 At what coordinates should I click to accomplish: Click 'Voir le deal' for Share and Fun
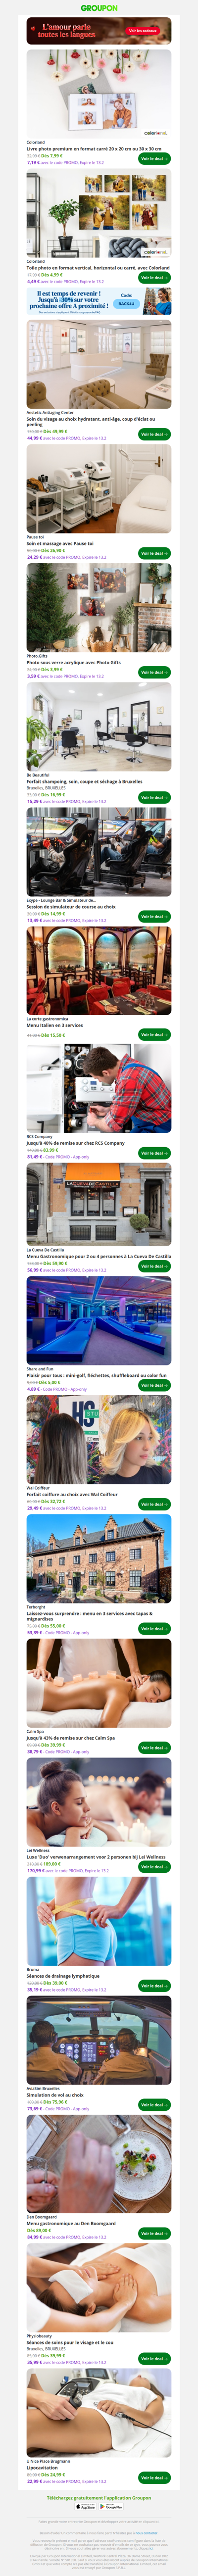(154, 1385)
